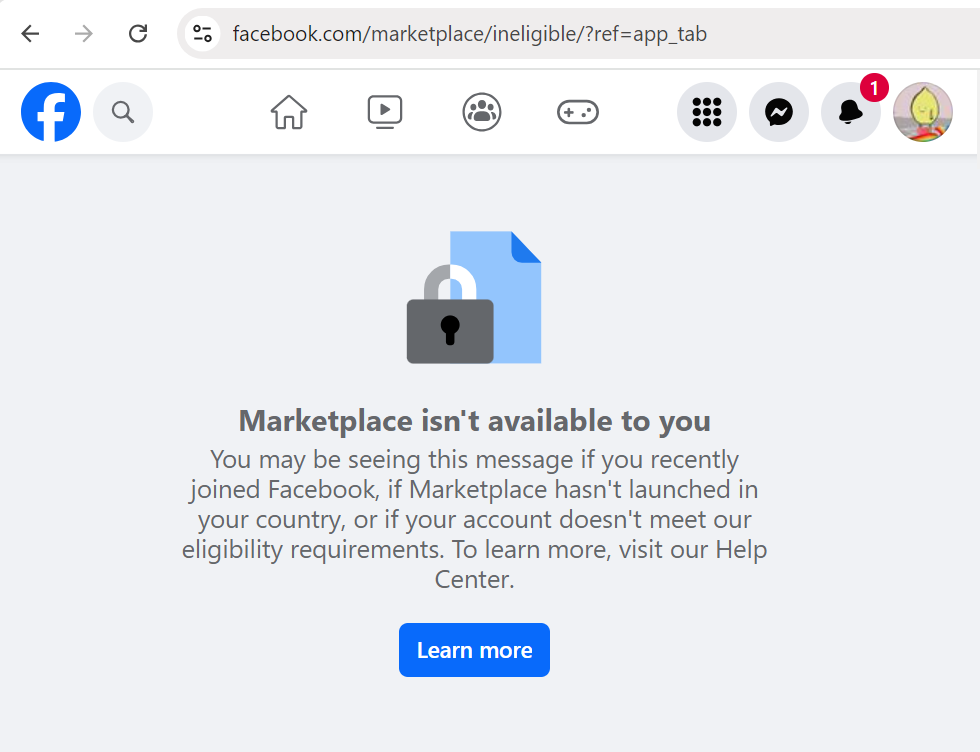Open the Groups icon in the top nav
Screen dimensions: 980x752
[x=482, y=112]
